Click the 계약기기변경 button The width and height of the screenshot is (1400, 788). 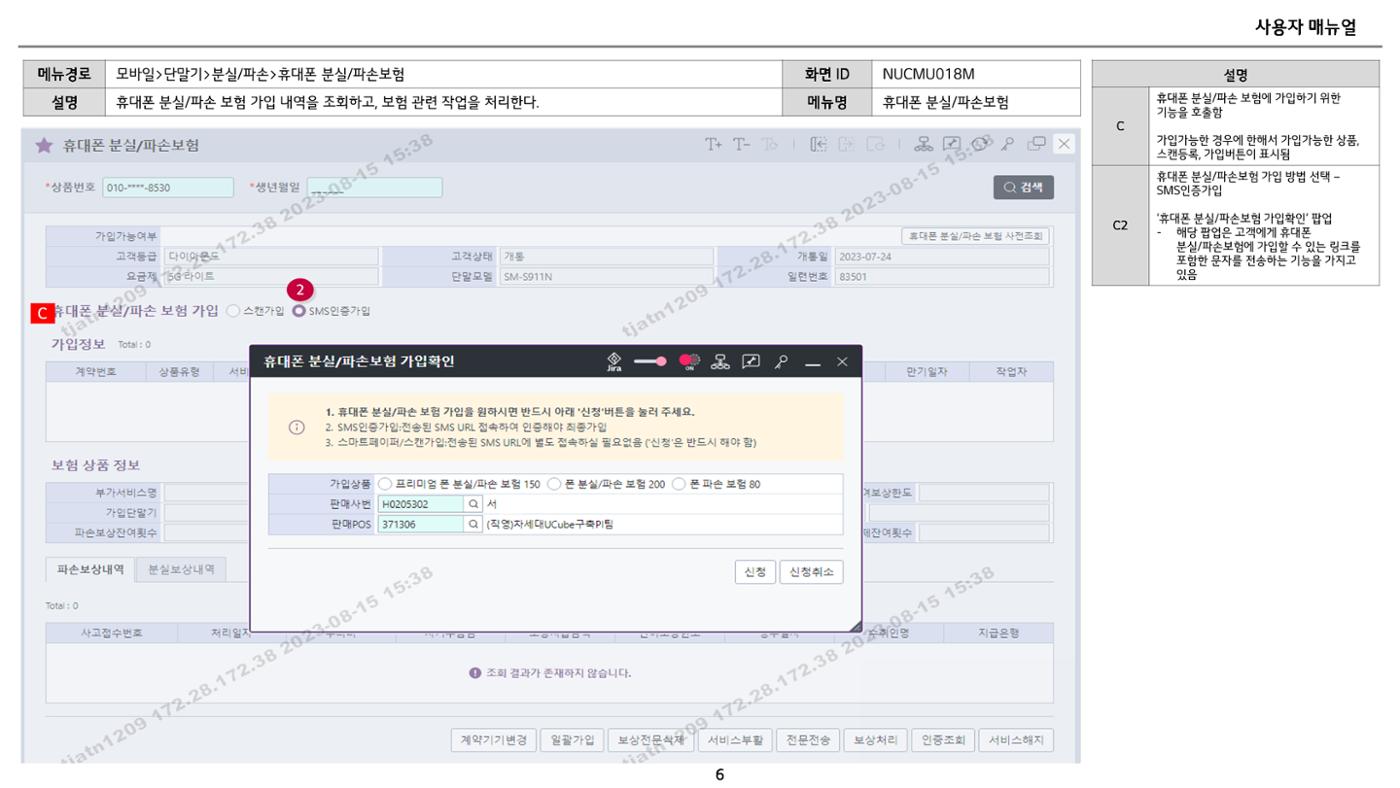(493, 741)
